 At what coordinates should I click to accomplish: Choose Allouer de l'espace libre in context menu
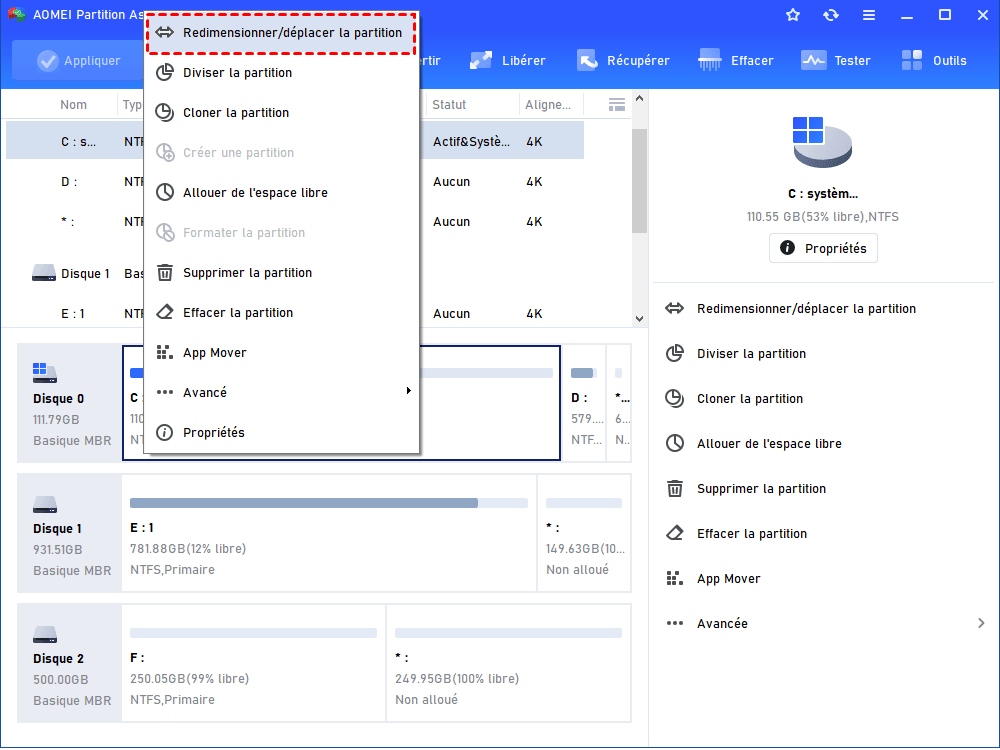point(281,193)
